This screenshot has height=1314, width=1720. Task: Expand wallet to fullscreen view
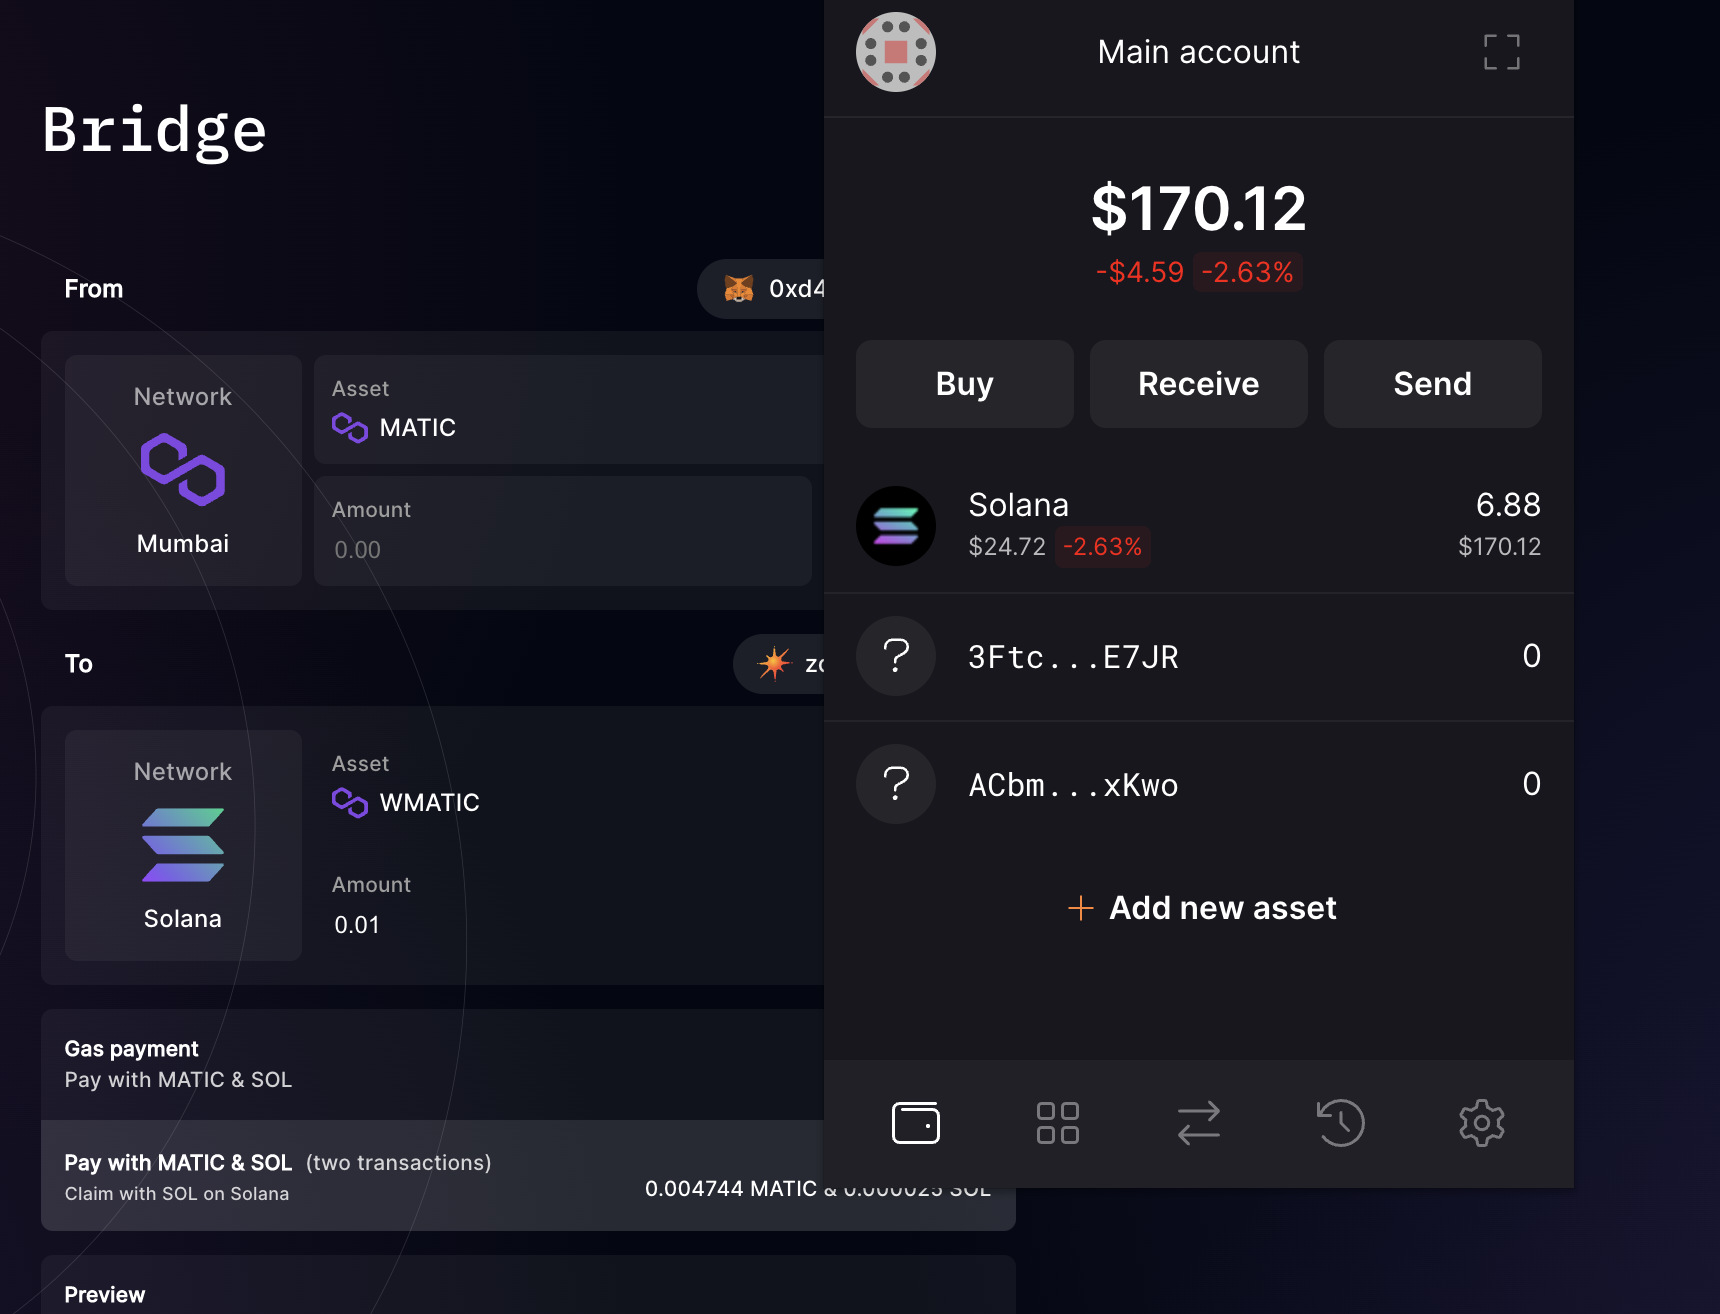coord(1500,52)
